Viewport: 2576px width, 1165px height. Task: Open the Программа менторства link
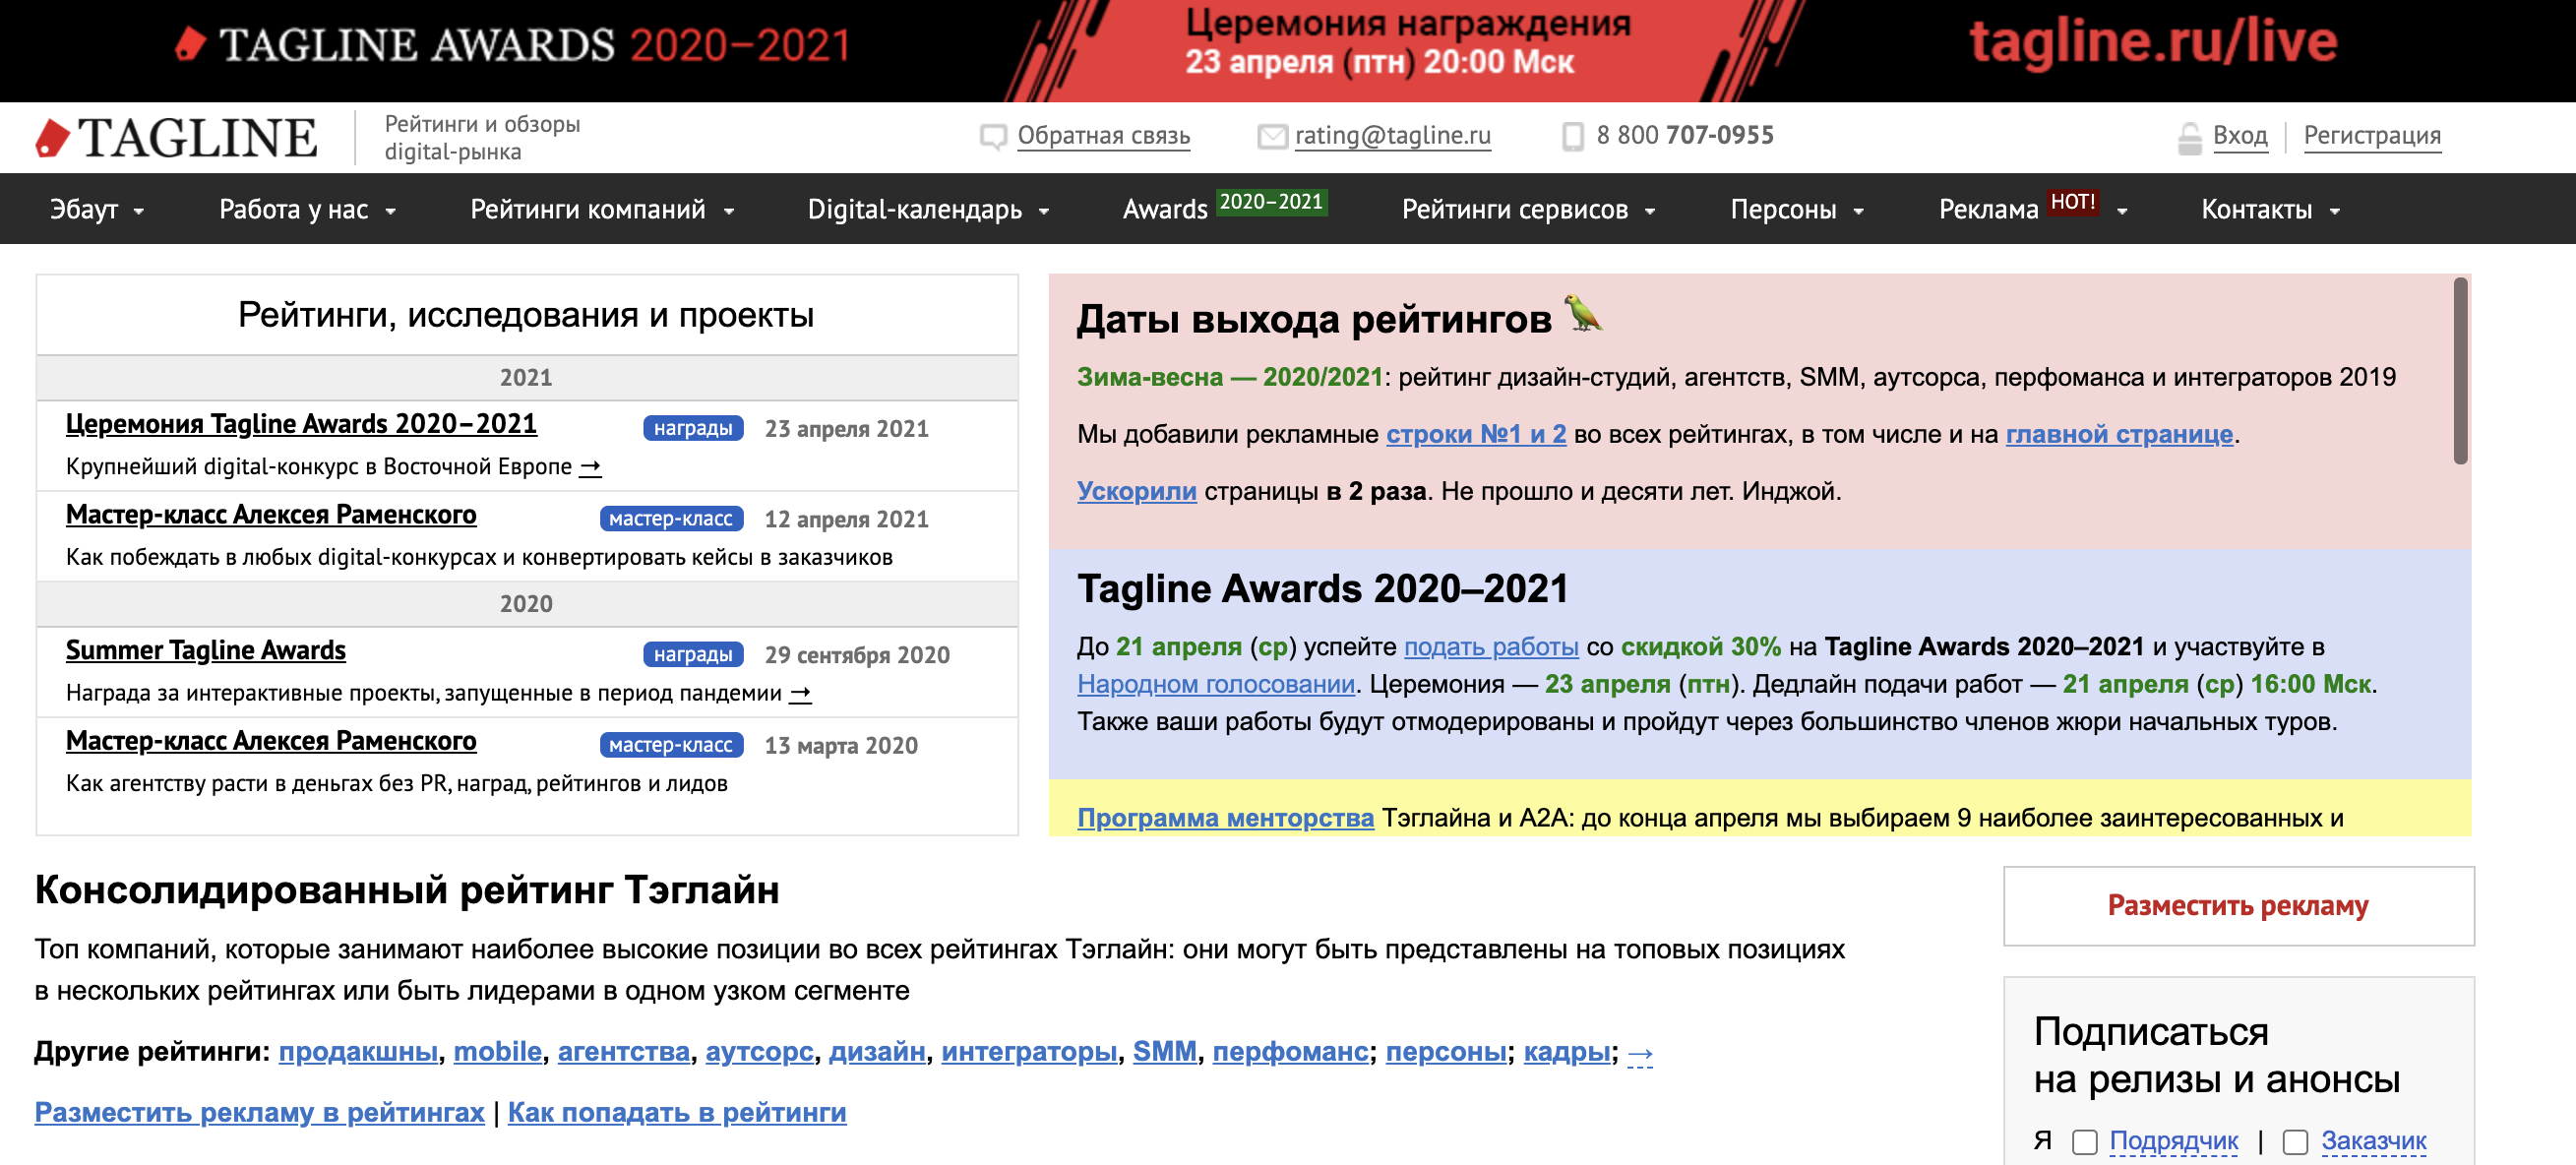tap(1225, 819)
